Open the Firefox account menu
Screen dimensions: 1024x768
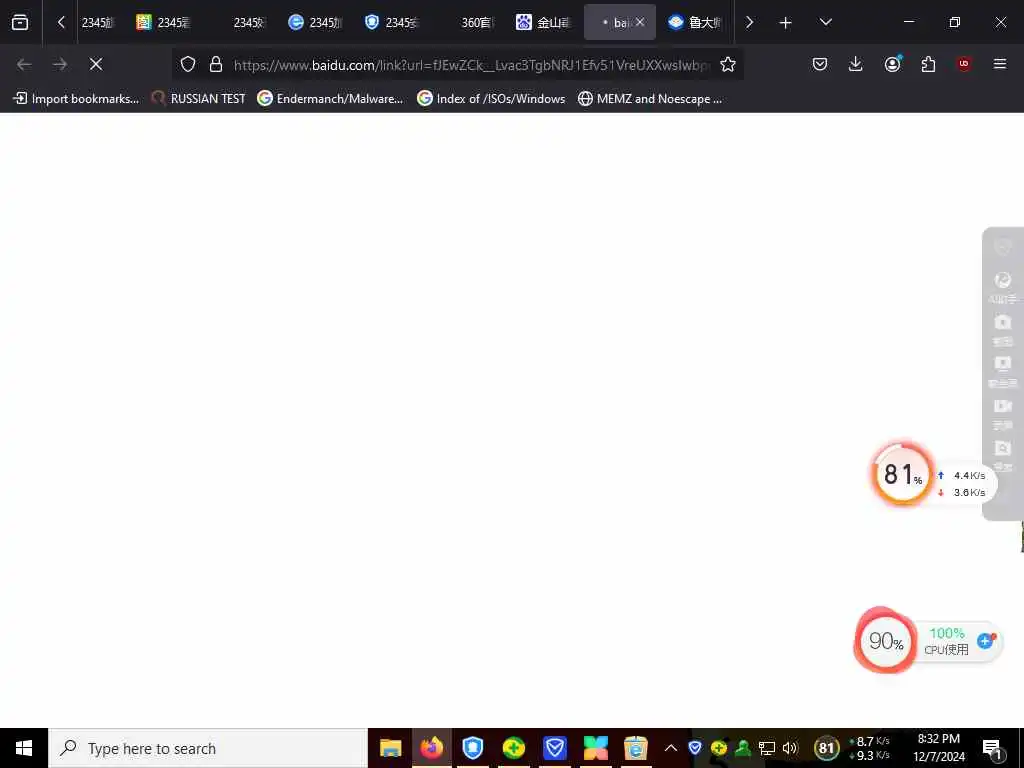pos(893,64)
